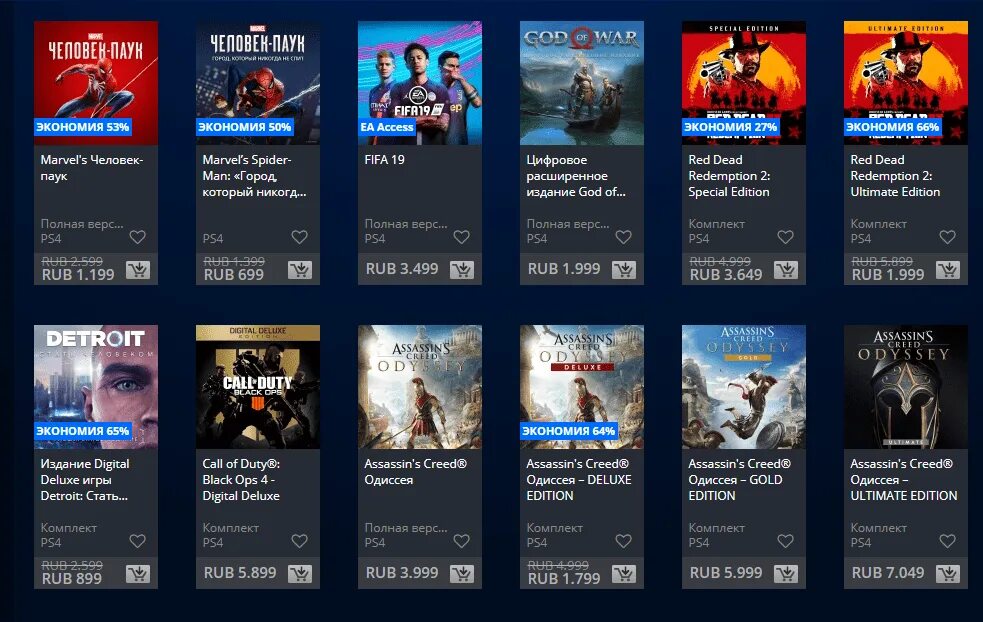This screenshot has height=622, width=983.
Task: Toggle wishlist heart for FIFA 19
Action: tap(461, 237)
